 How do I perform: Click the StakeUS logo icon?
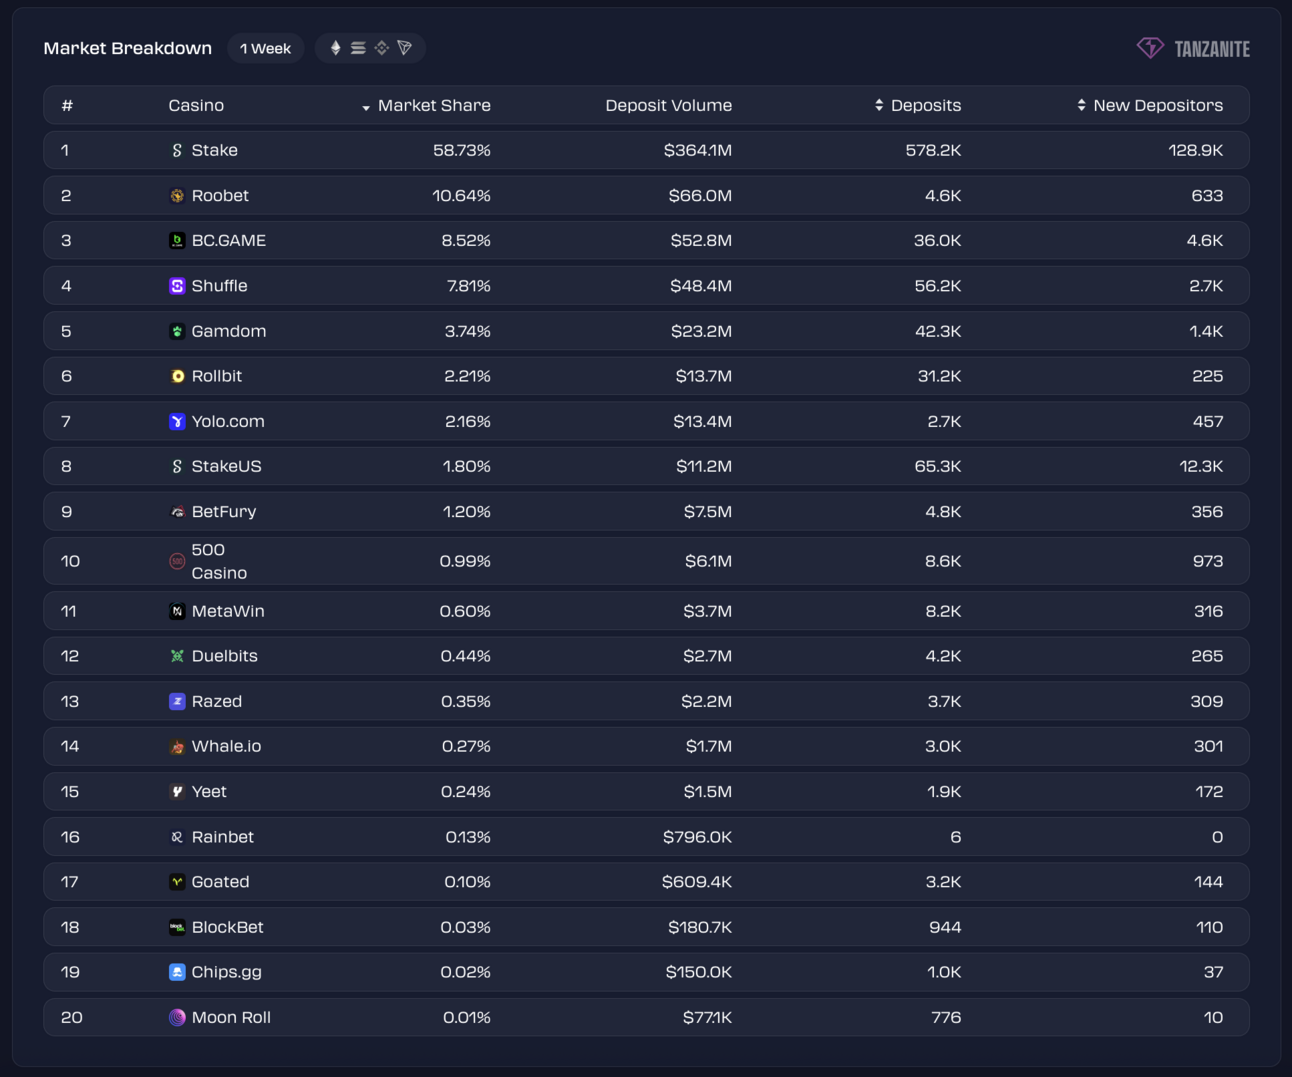pos(177,466)
